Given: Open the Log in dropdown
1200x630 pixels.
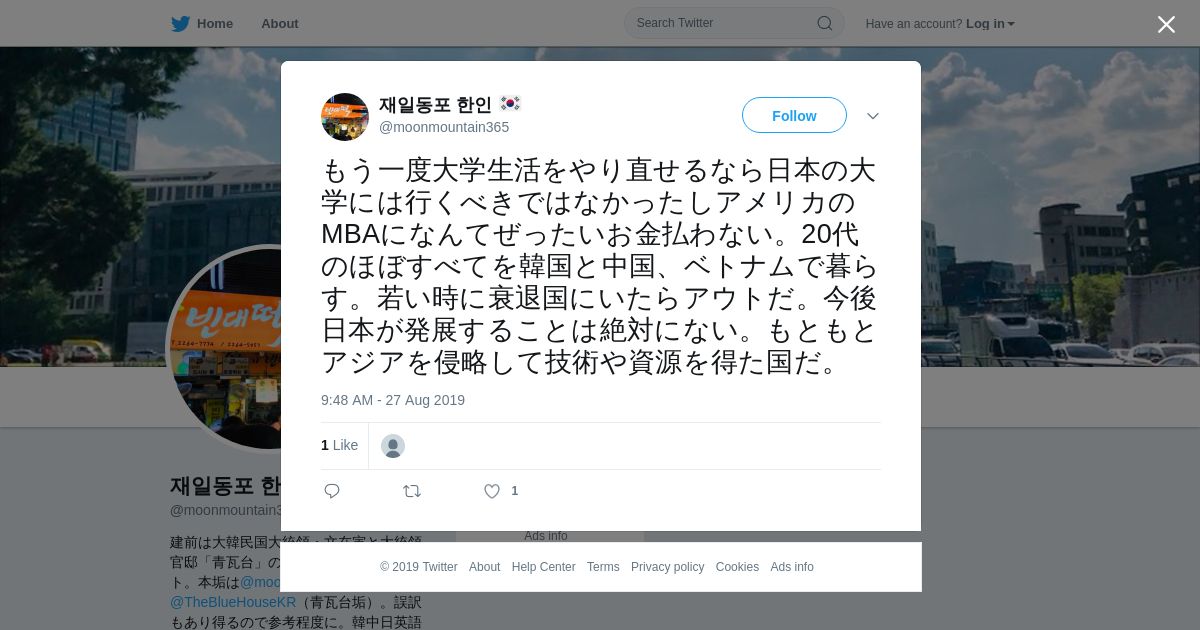Looking at the screenshot, I should click(x=990, y=23).
